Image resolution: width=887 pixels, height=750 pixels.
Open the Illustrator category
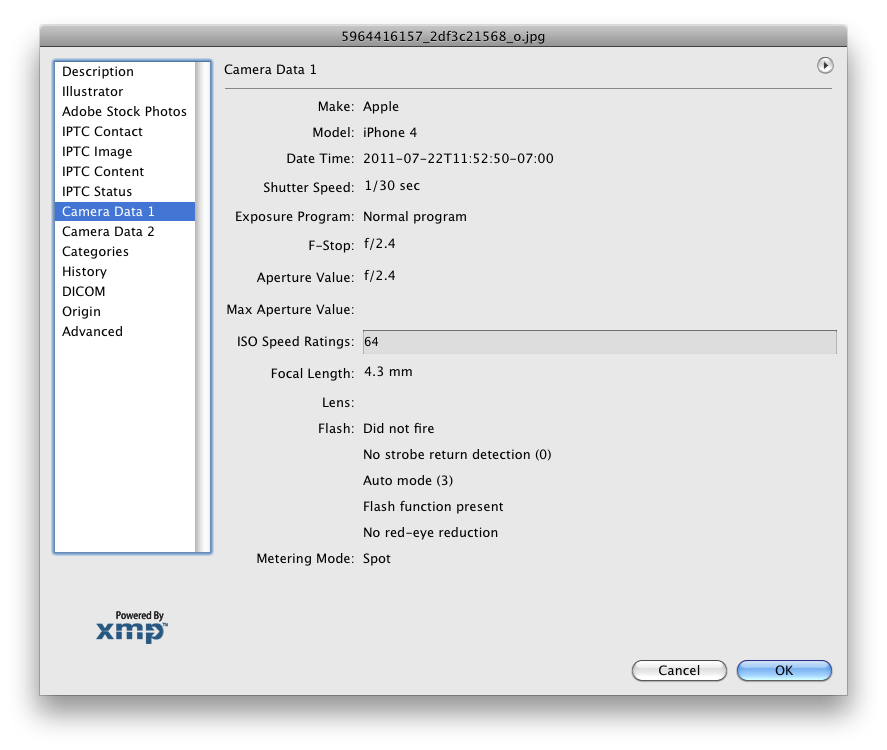(125, 92)
